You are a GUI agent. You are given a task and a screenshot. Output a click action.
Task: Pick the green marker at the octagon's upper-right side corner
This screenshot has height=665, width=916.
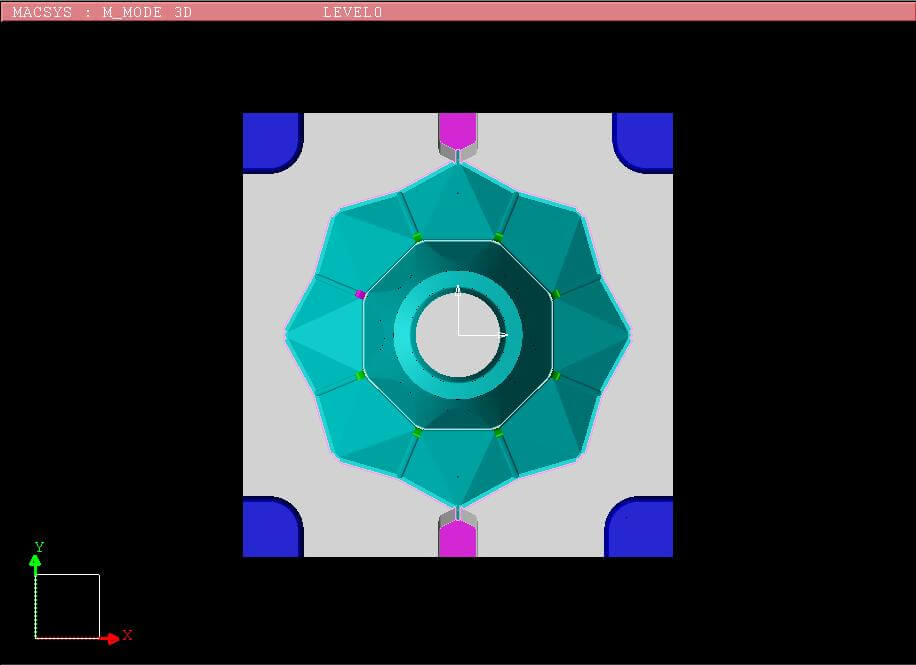pos(556,295)
